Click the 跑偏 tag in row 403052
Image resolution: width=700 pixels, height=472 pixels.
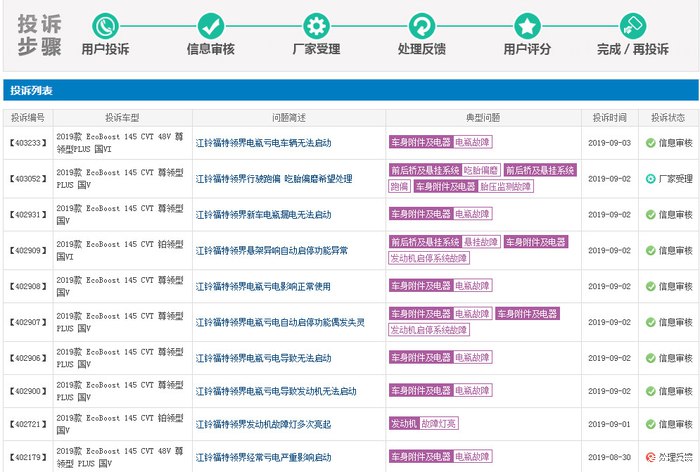(x=399, y=186)
